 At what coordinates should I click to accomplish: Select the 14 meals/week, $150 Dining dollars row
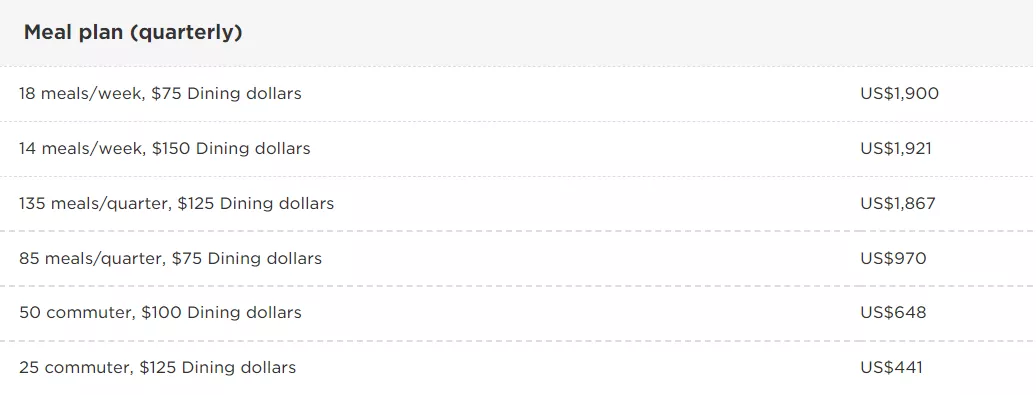[x=518, y=149]
